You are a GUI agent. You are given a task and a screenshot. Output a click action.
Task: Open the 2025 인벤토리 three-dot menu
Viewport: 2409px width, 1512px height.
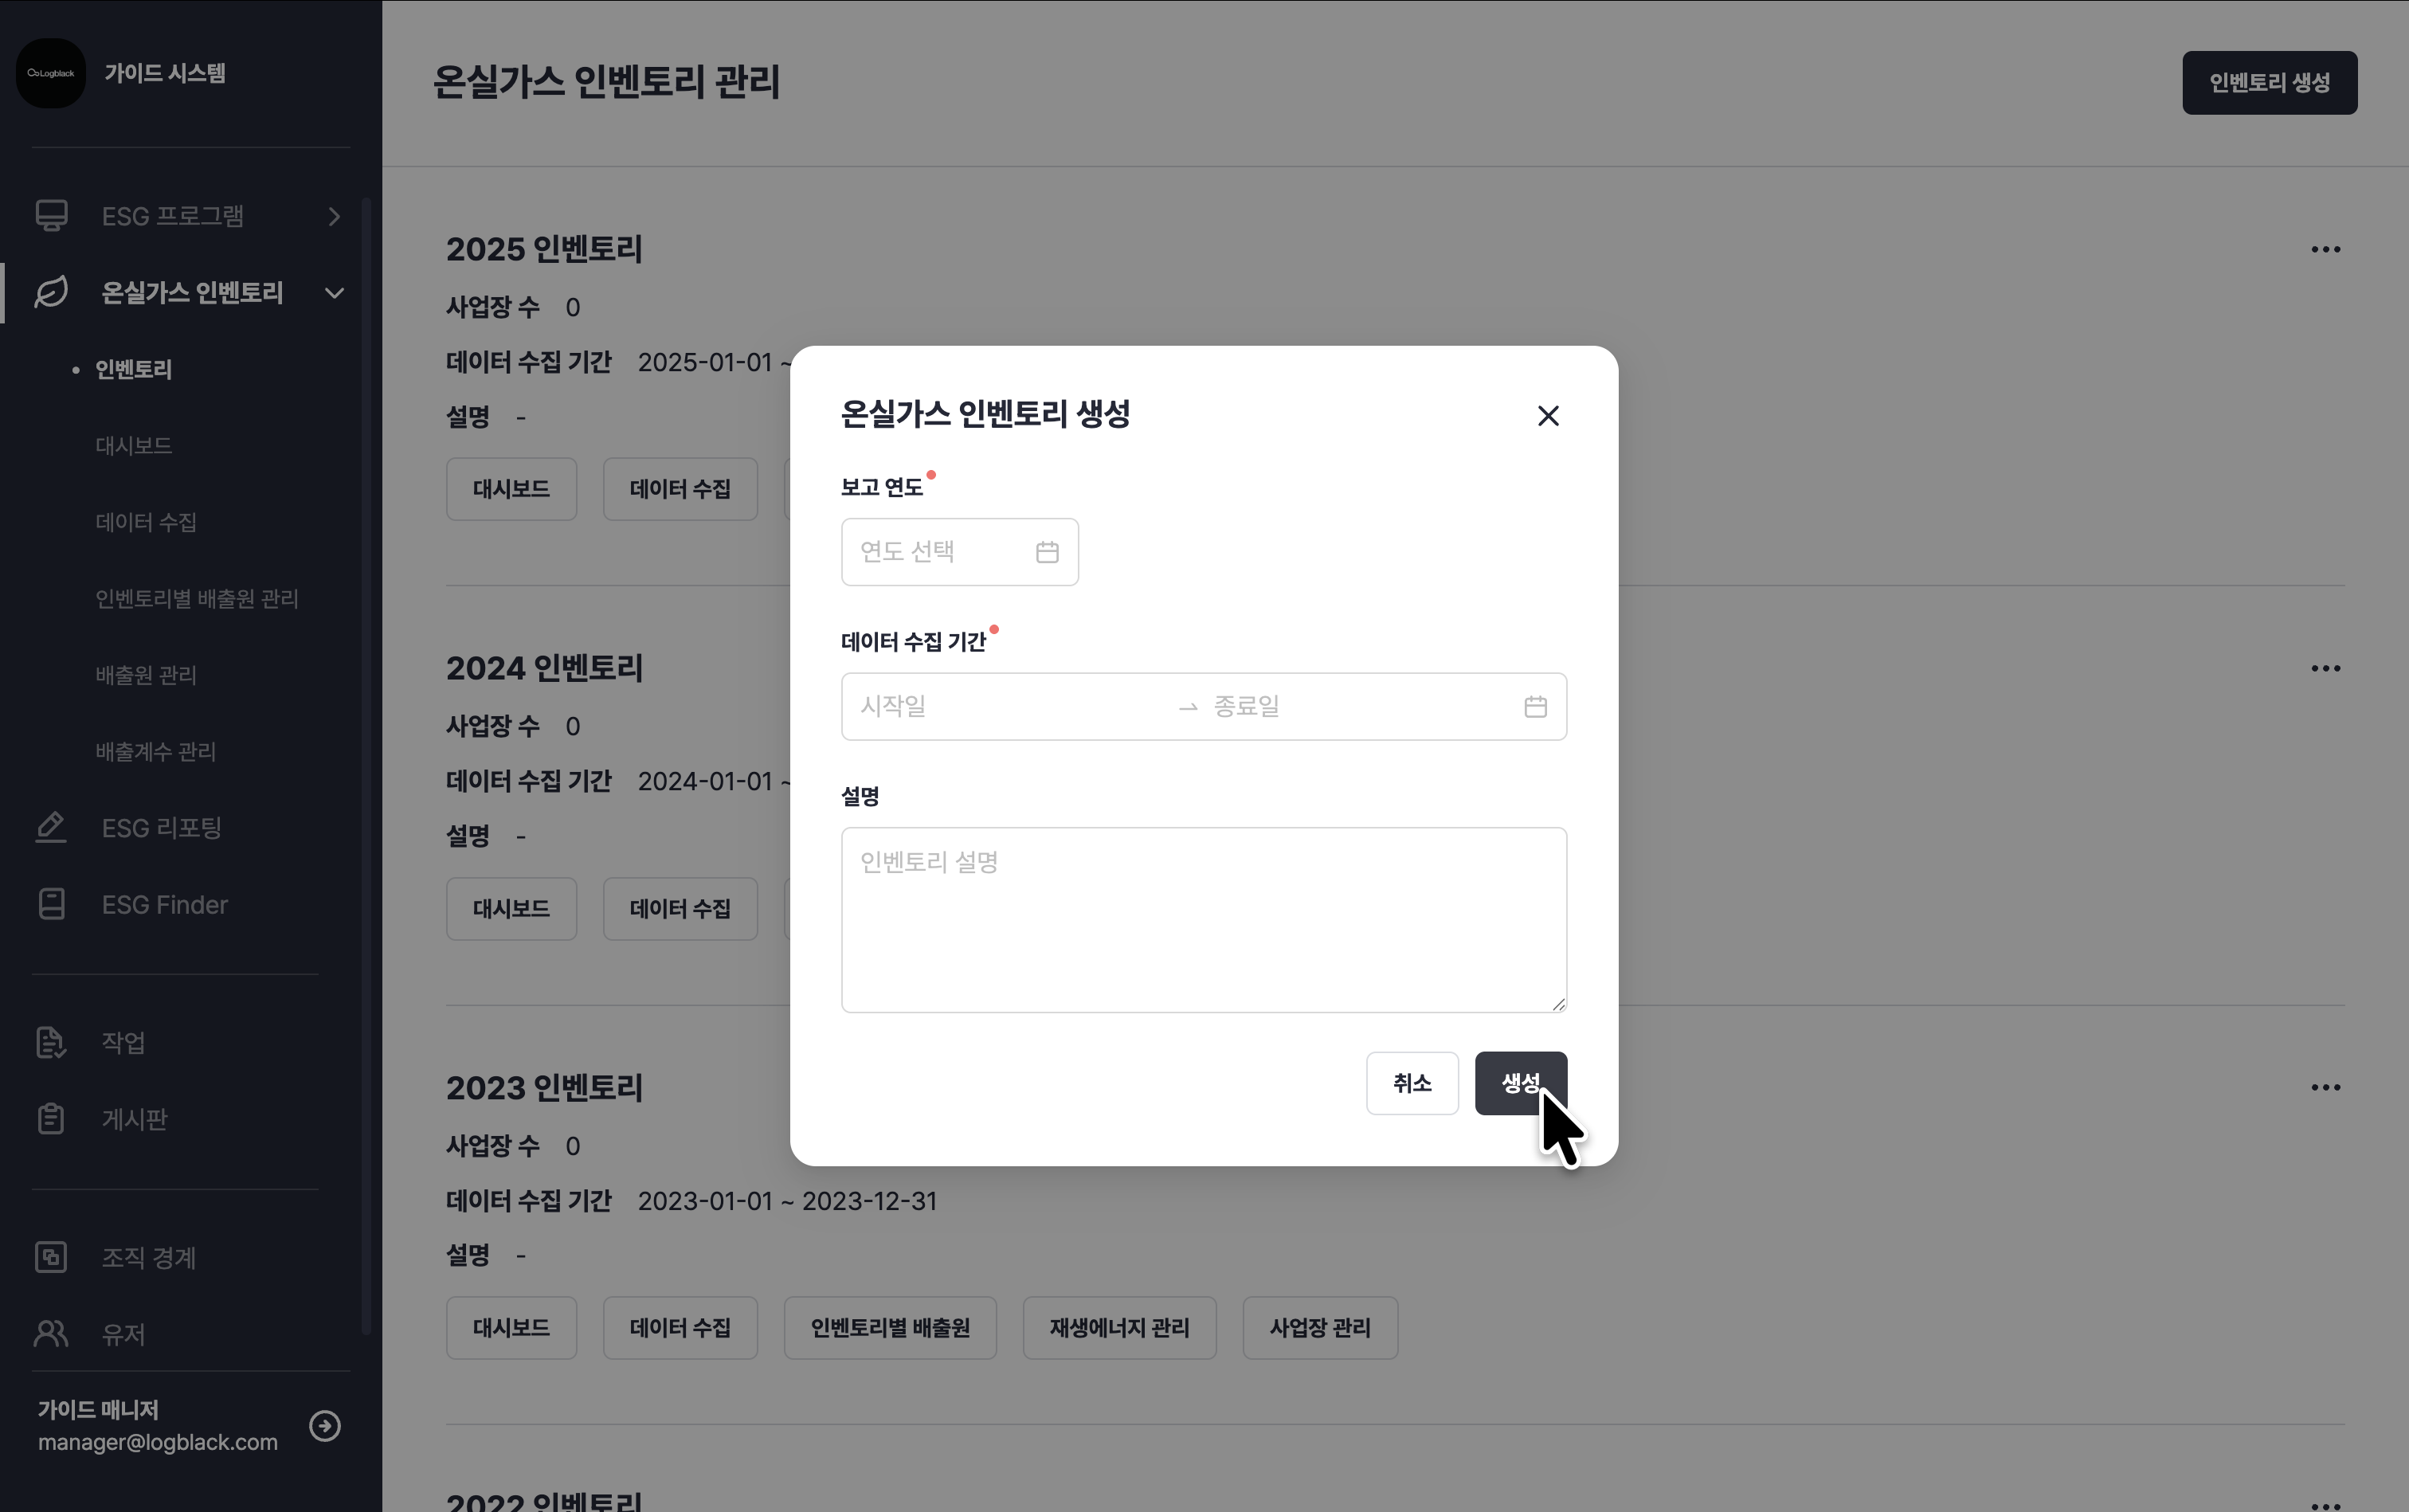click(x=2325, y=250)
